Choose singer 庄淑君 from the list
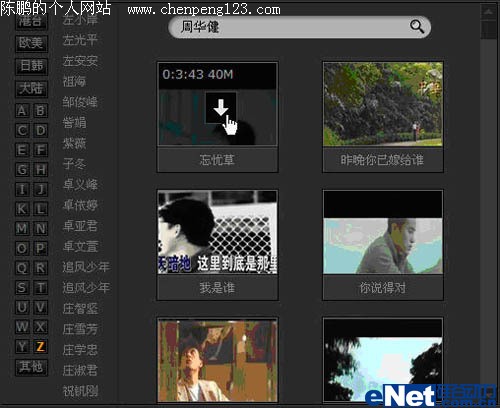Viewport: 500px width, 408px height. (x=80, y=371)
